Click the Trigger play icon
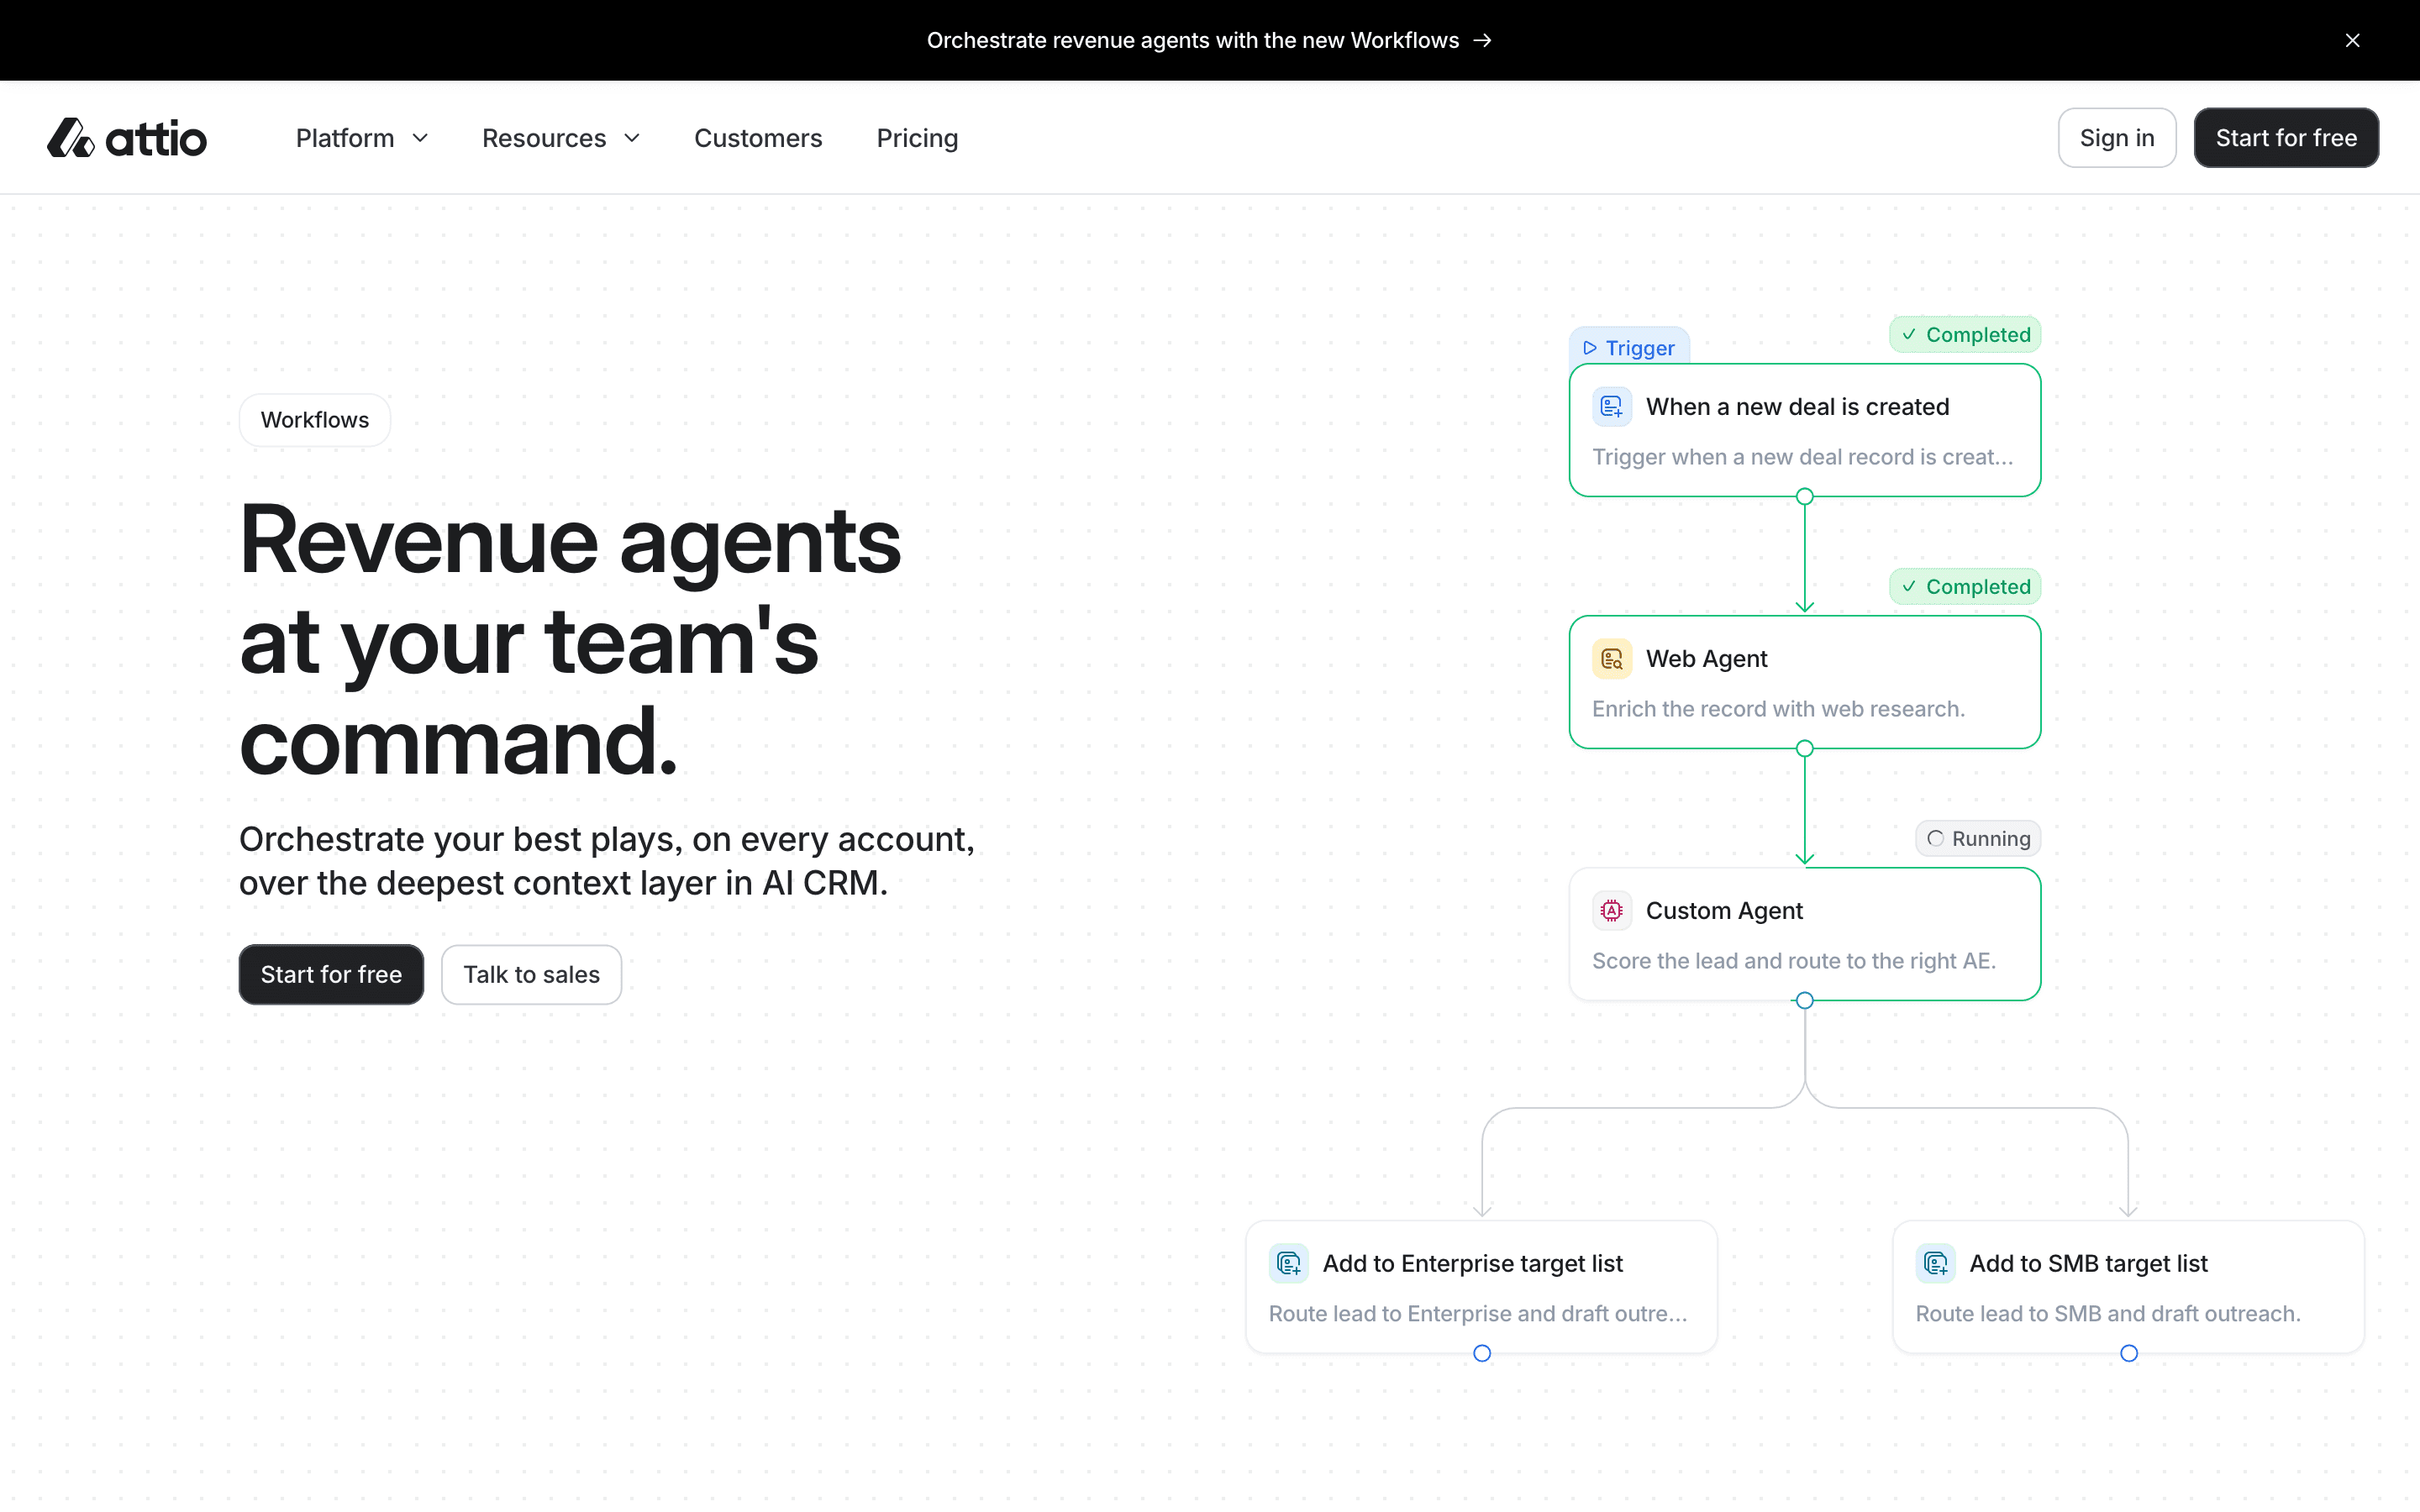The image size is (2420, 1512). point(1590,348)
